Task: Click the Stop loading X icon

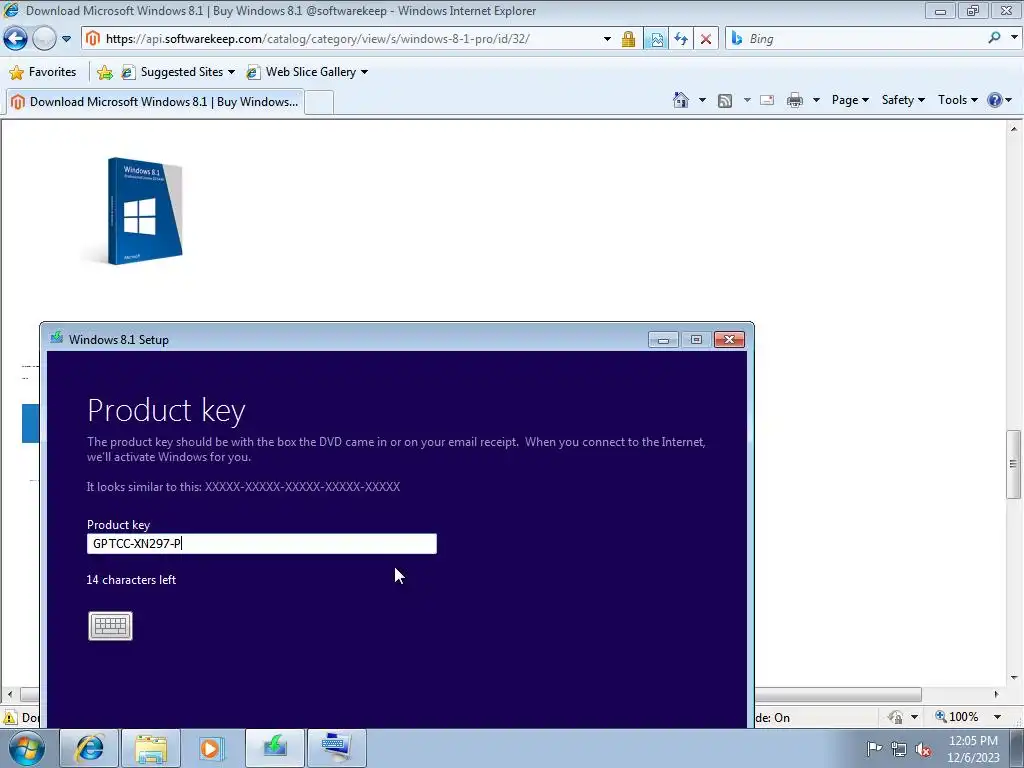Action: click(x=706, y=39)
